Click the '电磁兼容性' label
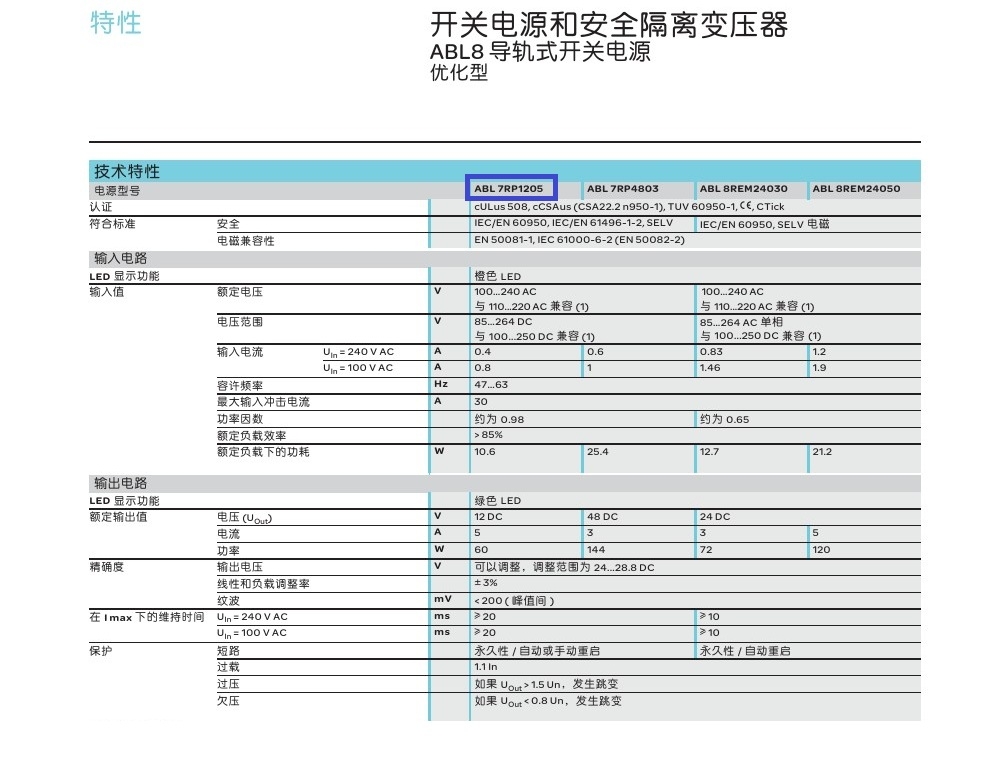This screenshot has width=992, height=760. [245, 240]
